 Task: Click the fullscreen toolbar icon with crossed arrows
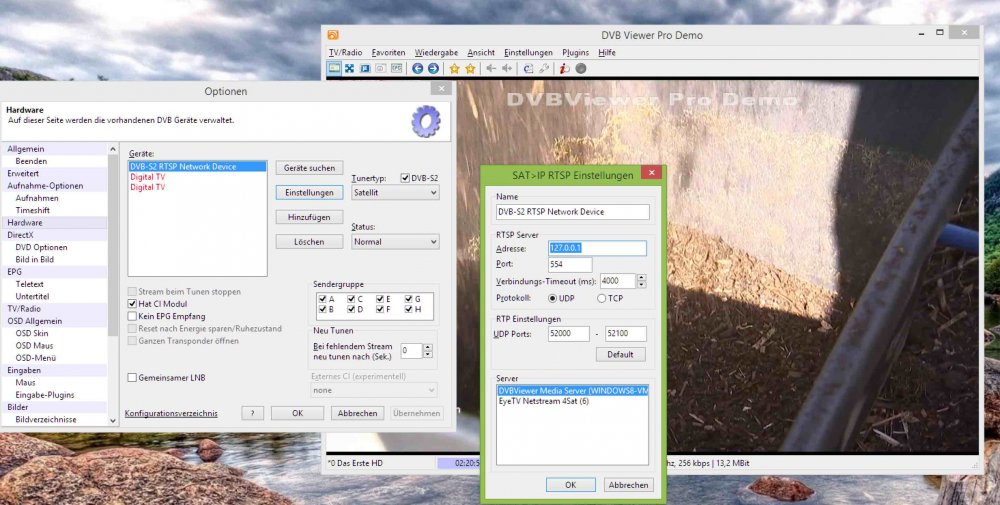tap(350, 69)
